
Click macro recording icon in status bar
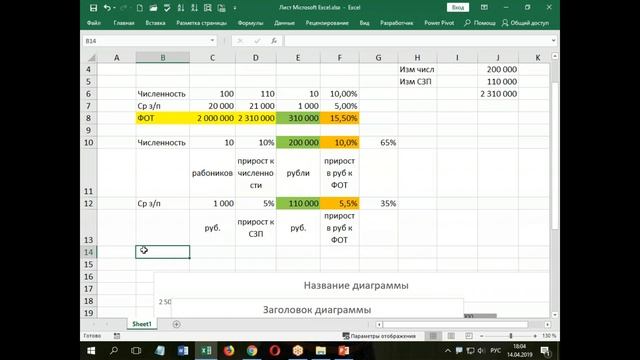(117, 336)
